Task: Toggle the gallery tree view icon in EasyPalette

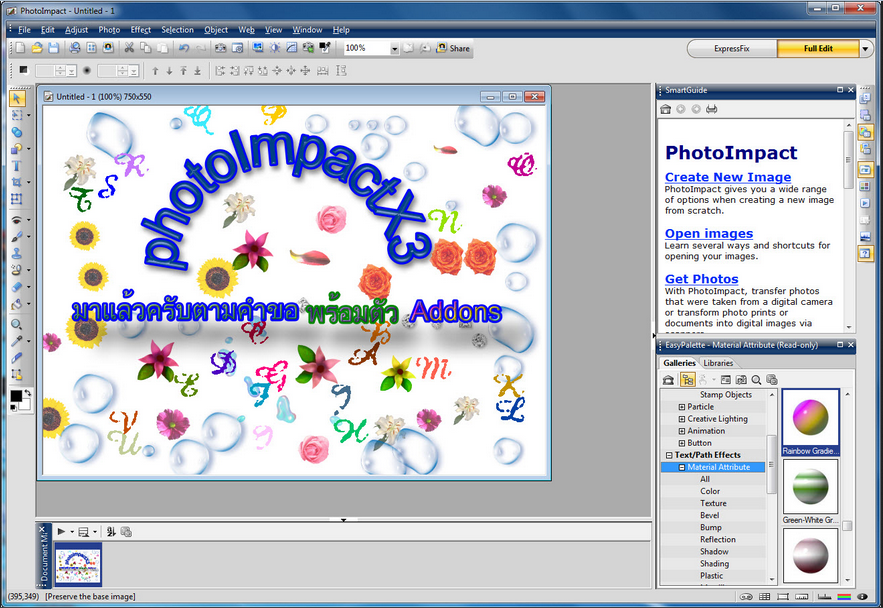Action: [x=688, y=380]
